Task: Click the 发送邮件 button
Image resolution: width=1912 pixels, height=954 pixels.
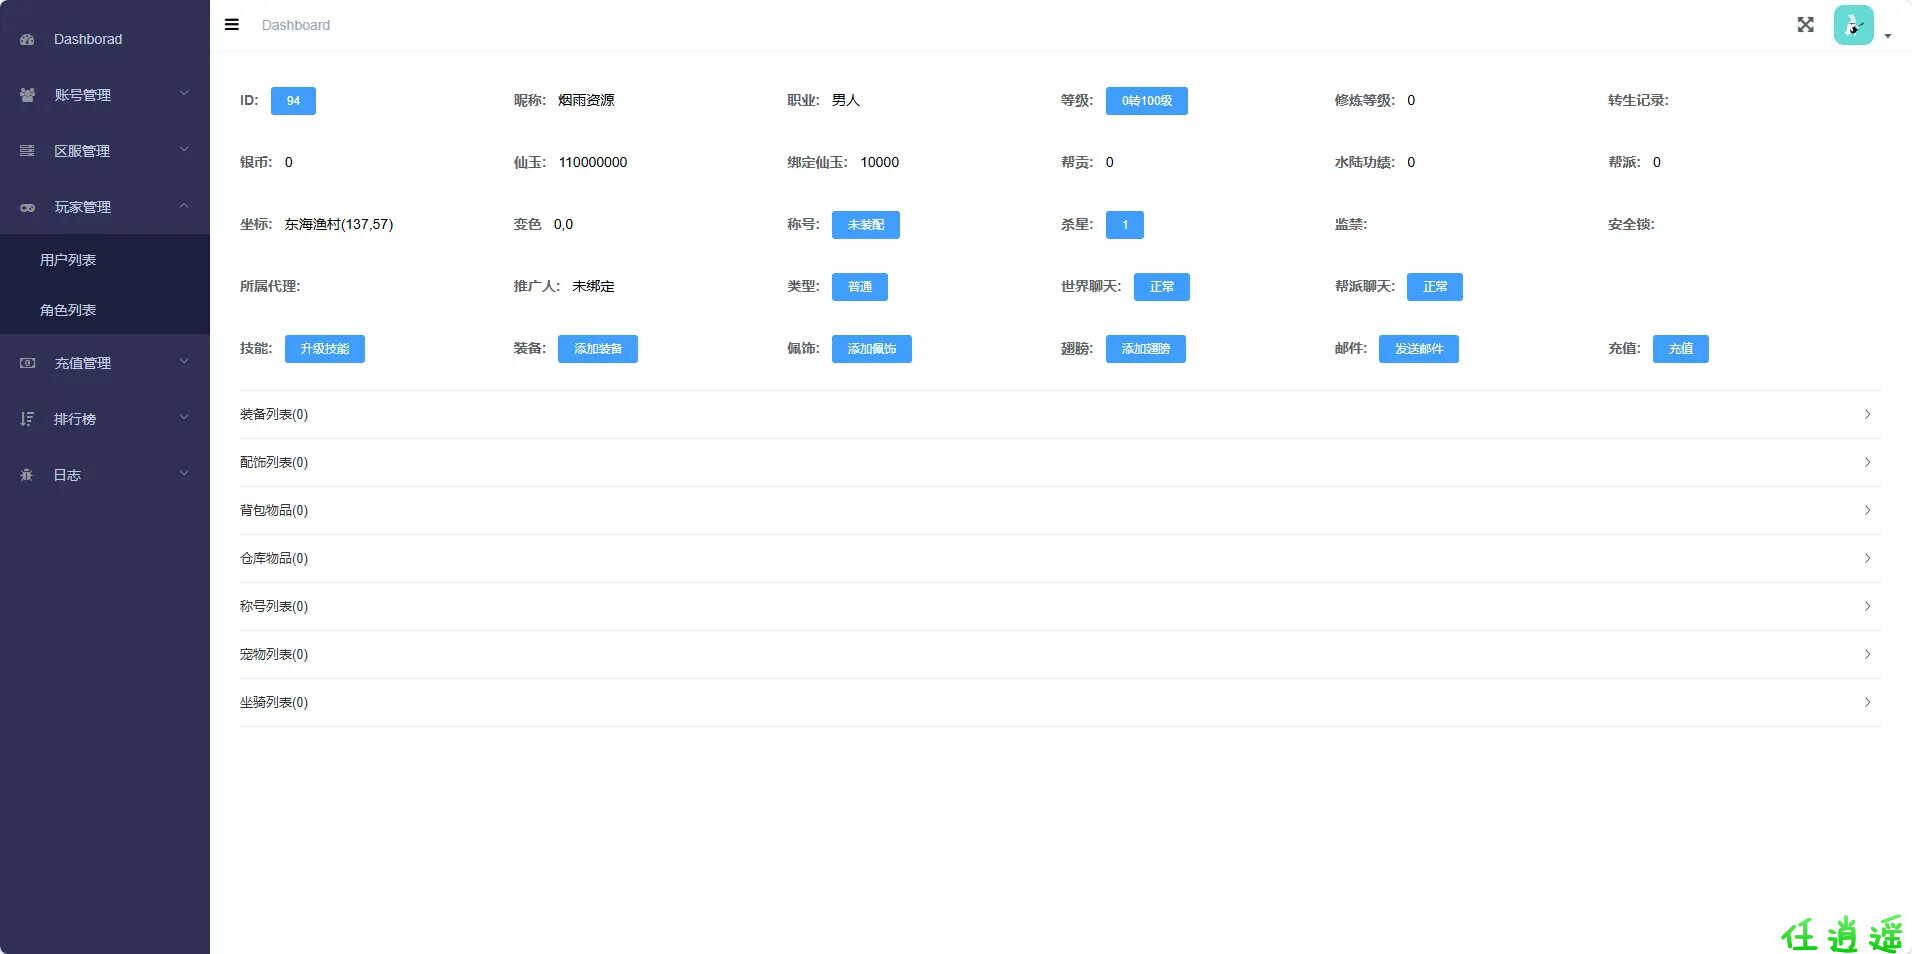Action: (x=1418, y=349)
